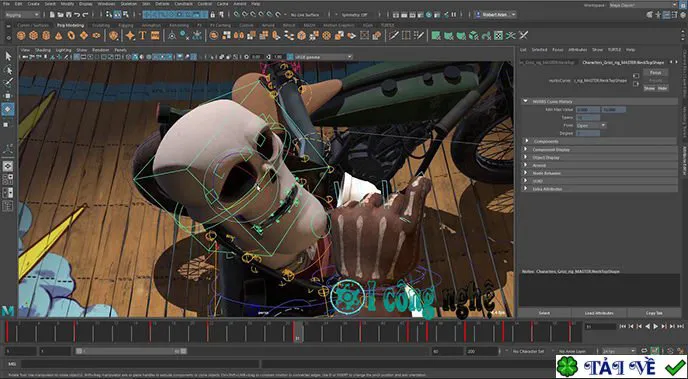
Task: Click the super shape star shelf icon
Action: [x=130, y=36]
